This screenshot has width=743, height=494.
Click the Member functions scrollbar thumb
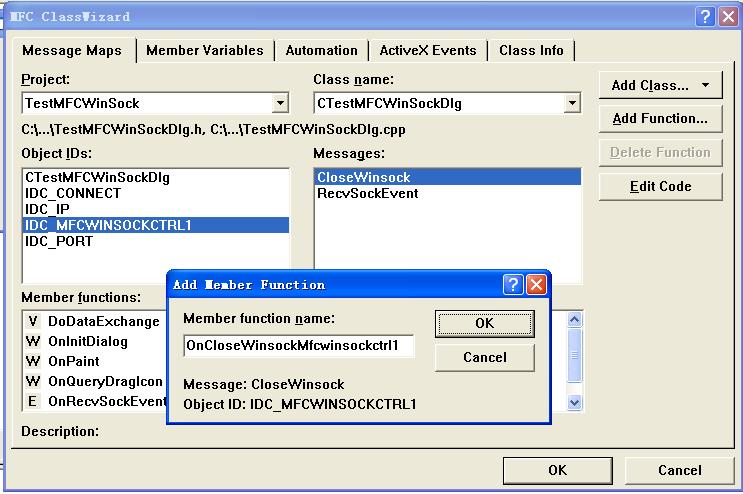pyautogui.click(x=574, y=355)
